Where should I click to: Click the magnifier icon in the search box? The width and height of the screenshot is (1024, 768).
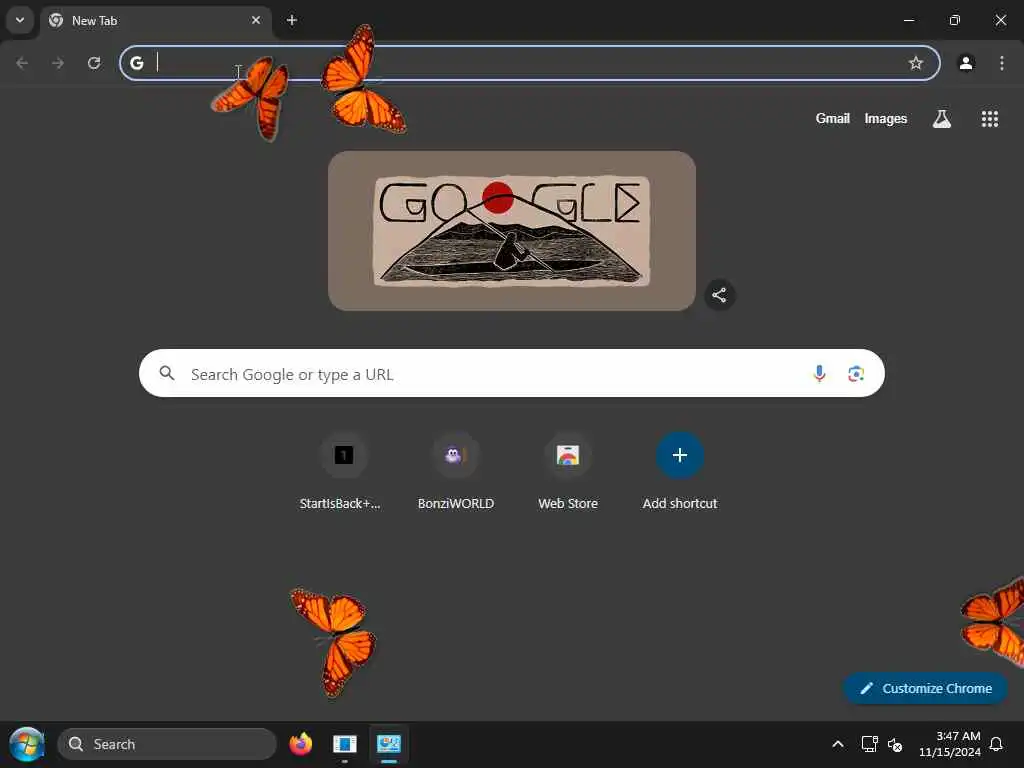click(x=167, y=373)
